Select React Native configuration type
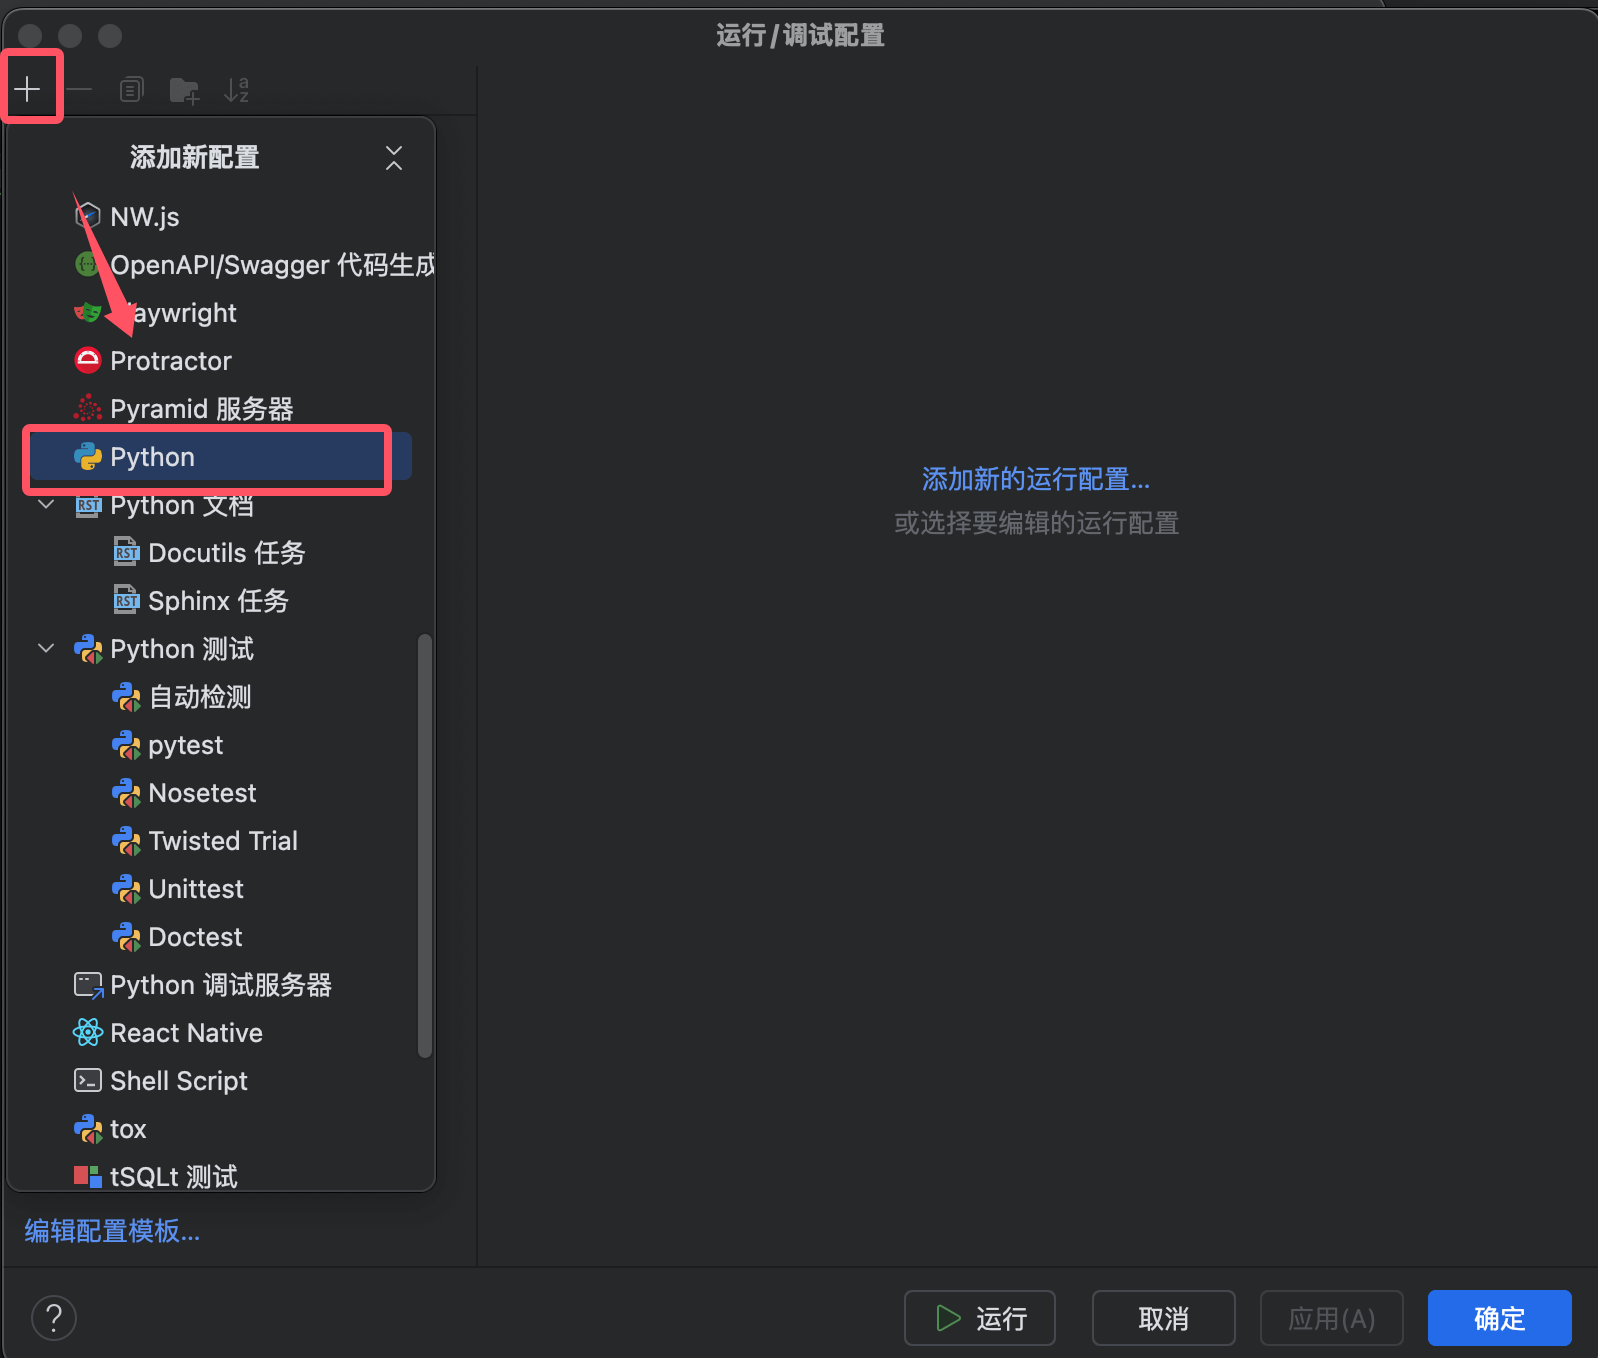This screenshot has width=1598, height=1358. [186, 1033]
